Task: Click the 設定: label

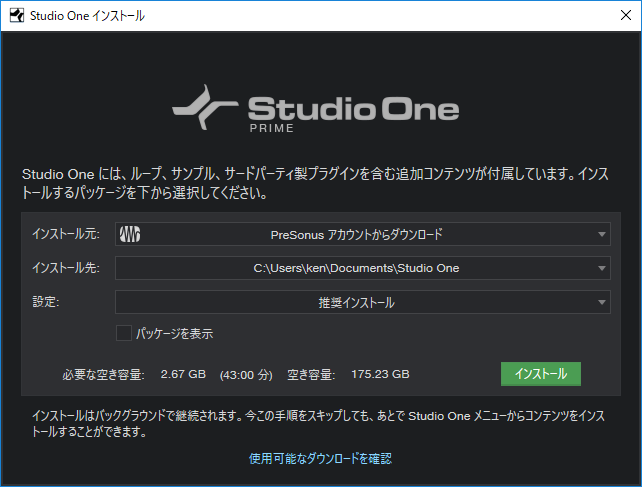Action: (46, 302)
